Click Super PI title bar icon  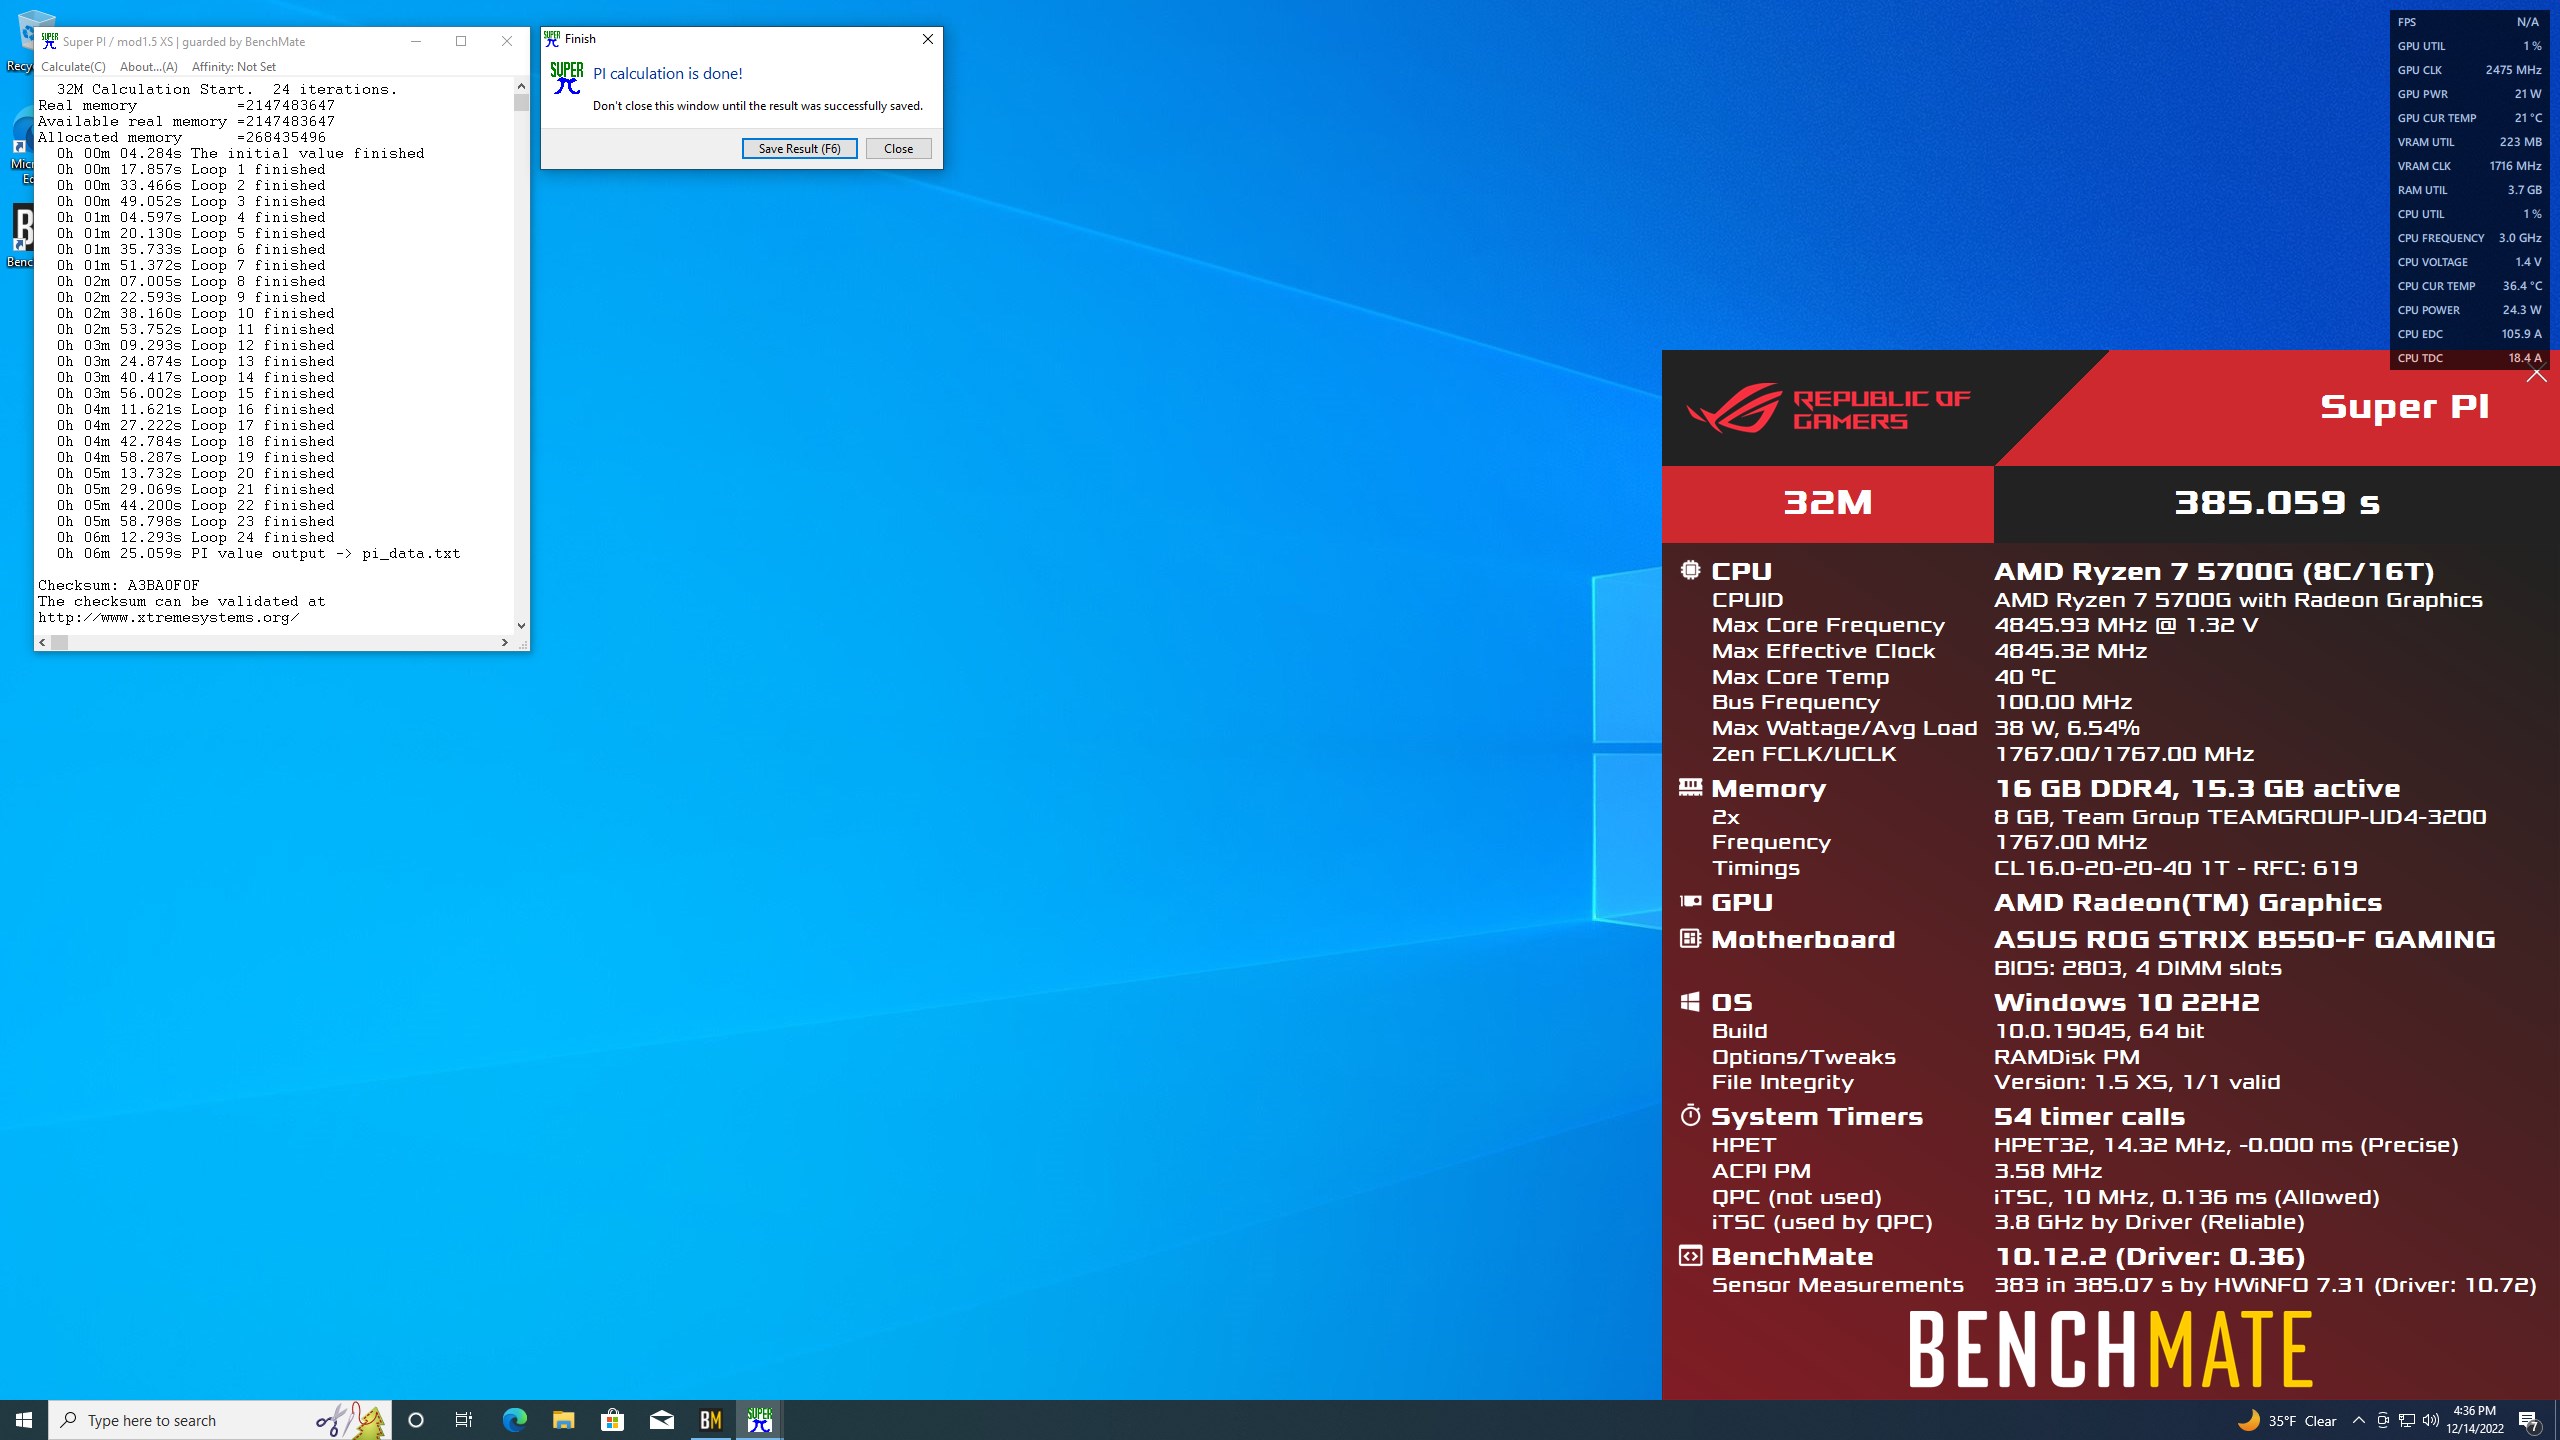tap(49, 41)
